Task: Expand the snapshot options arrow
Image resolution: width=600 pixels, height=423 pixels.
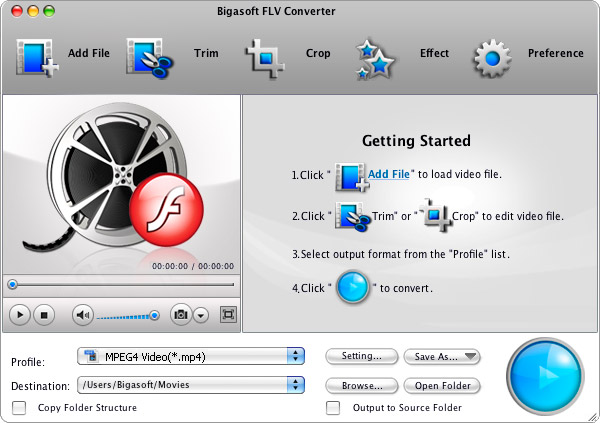Action: pyautogui.click(x=201, y=315)
